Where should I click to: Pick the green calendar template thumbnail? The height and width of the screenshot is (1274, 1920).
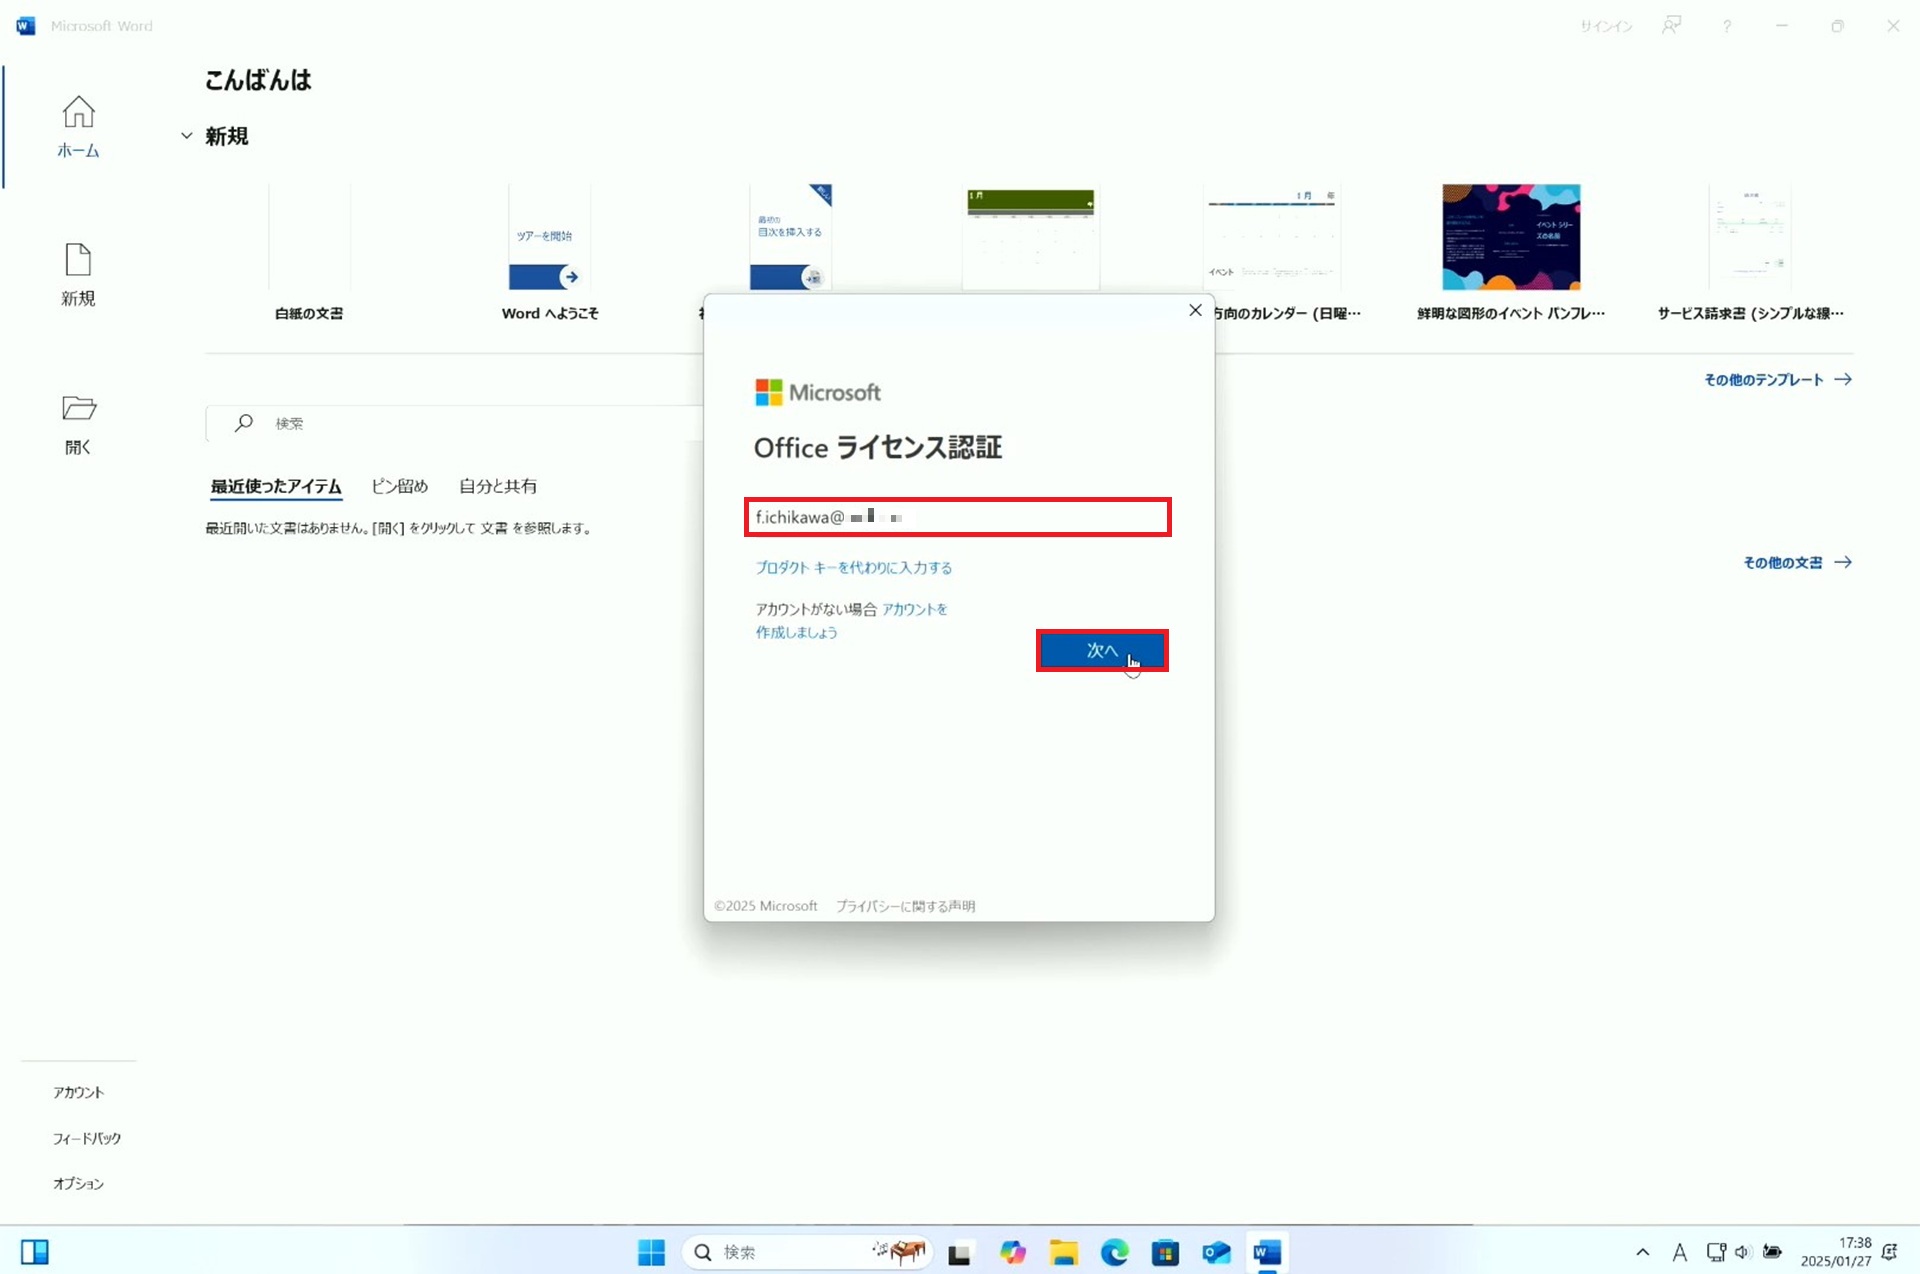coord(1031,237)
